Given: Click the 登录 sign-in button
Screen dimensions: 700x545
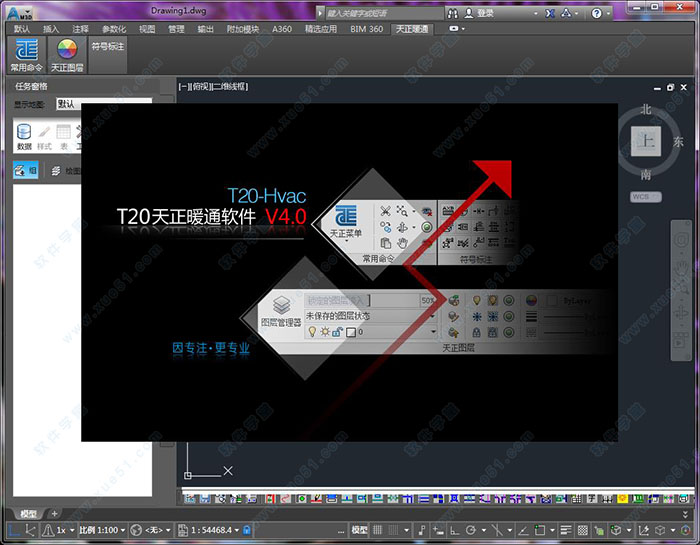Looking at the screenshot, I should (479, 13).
